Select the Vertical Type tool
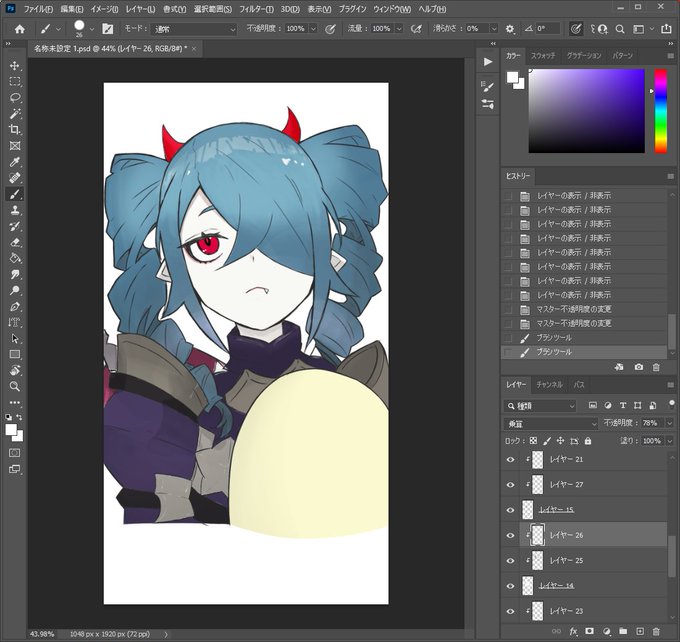 [x=15, y=322]
